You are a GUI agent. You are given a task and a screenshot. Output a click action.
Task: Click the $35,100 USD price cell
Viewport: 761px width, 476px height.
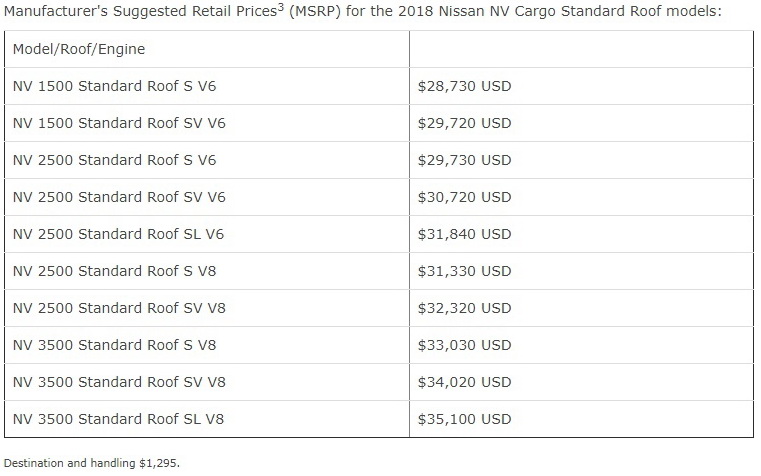click(464, 419)
